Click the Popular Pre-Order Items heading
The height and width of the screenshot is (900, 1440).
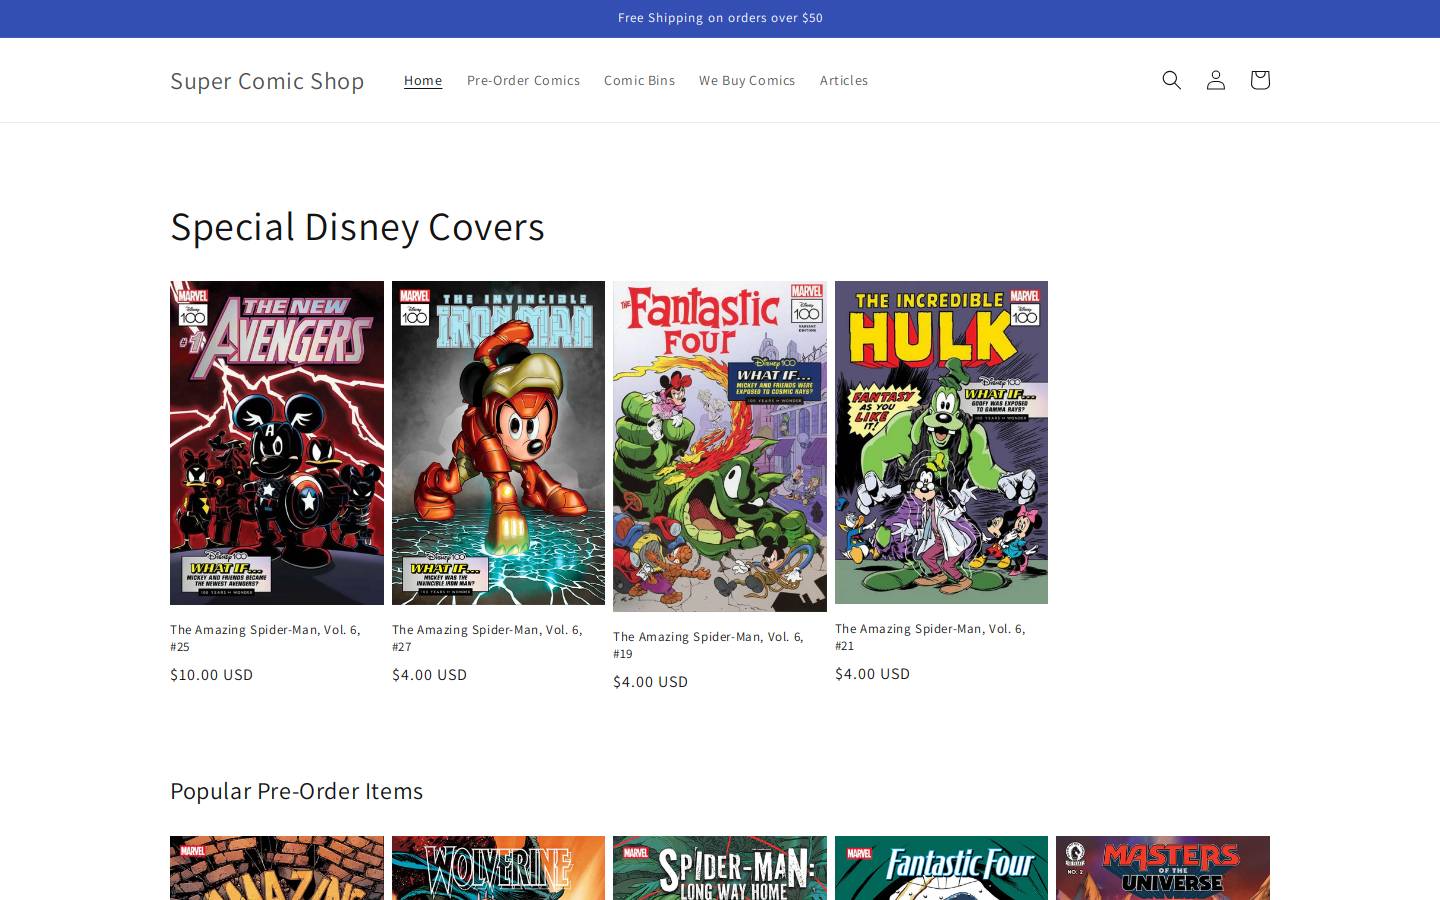click(x=296, y=791)
